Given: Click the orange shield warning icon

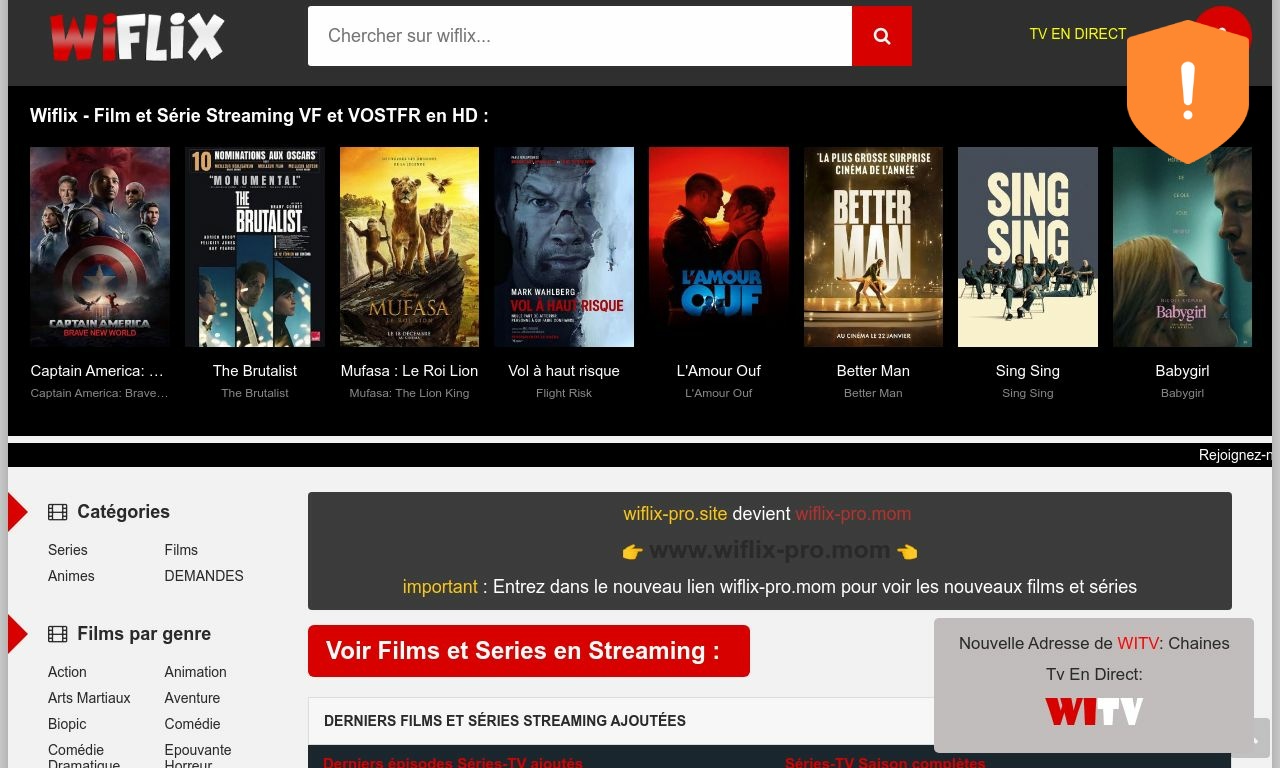Looking at the screenshot, I should pyautogui.click(x=1188, y=91).
